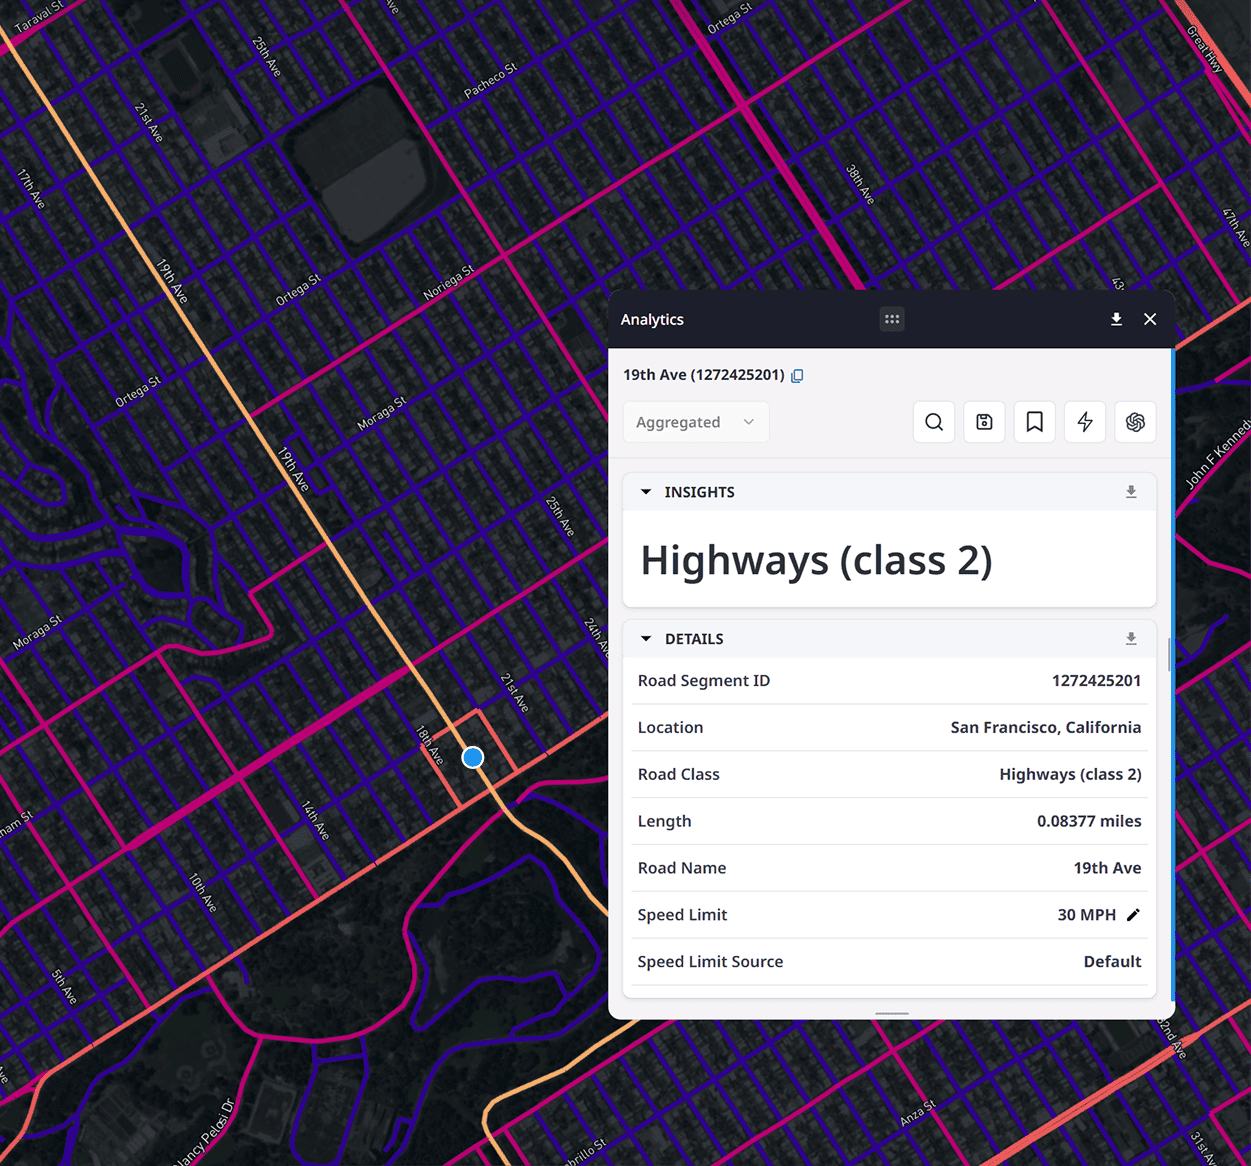Click the search magnifier icon
This screenshot has width=1251, height=1166.
pyautogui.click(x=934, y=422)
